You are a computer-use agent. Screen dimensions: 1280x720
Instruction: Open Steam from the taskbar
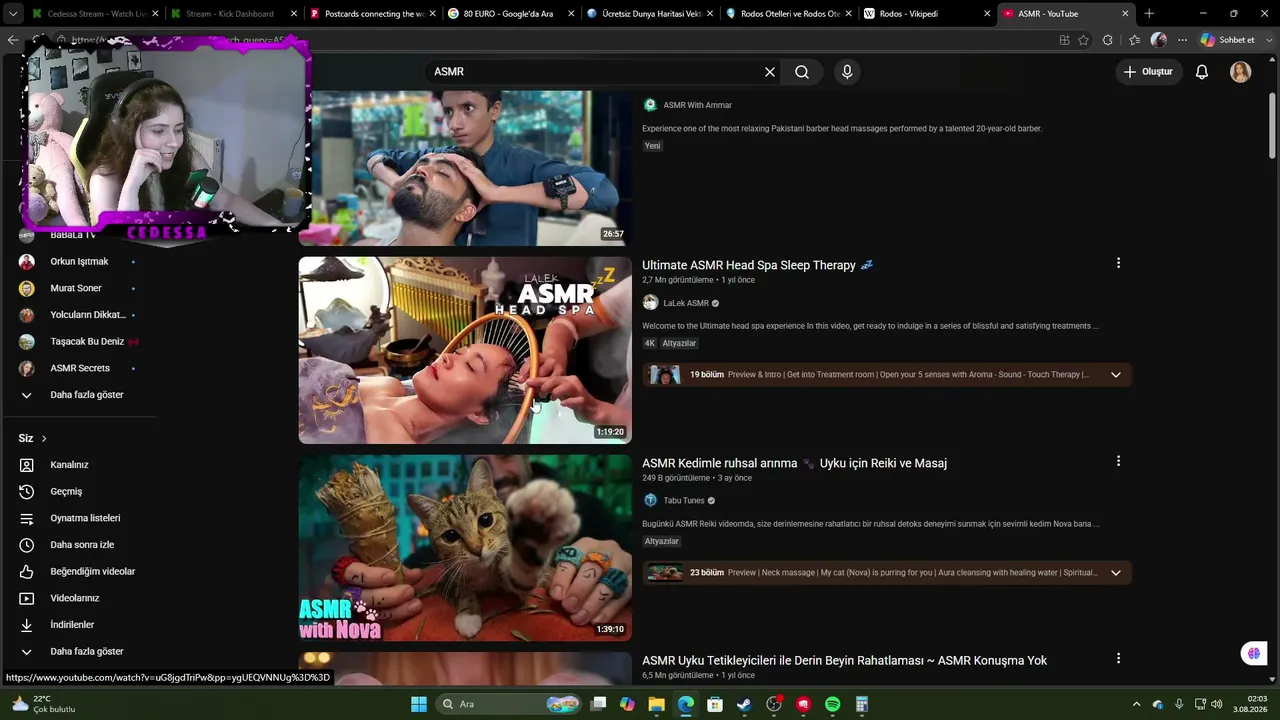pos(744,704)
